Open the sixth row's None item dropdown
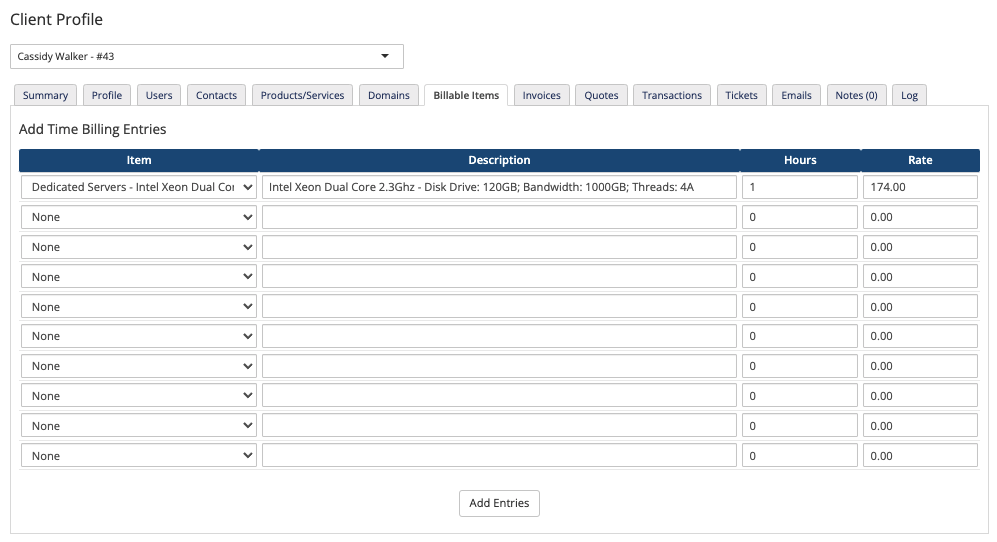Screen dimensions: 997x542 point(139,336)
